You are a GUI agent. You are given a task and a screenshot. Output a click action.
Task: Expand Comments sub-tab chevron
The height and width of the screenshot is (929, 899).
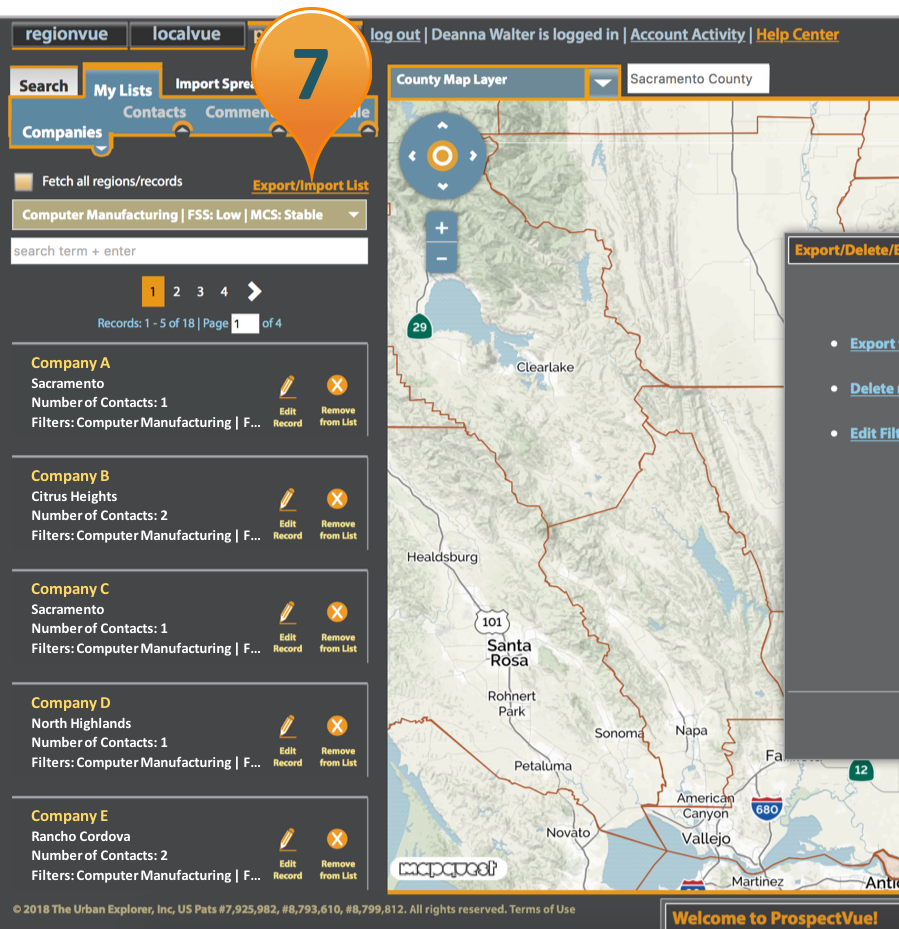click(278, 130)
